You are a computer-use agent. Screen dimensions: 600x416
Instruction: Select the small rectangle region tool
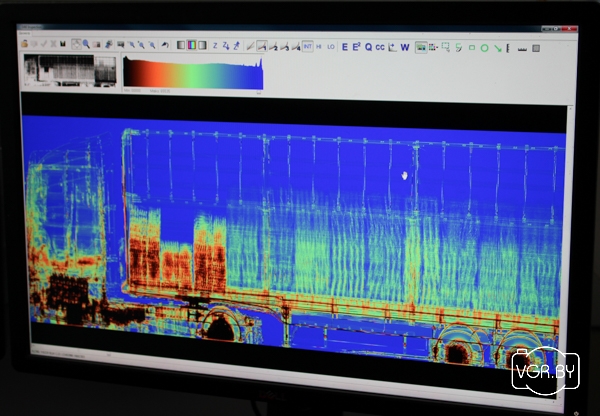point(472,47)
